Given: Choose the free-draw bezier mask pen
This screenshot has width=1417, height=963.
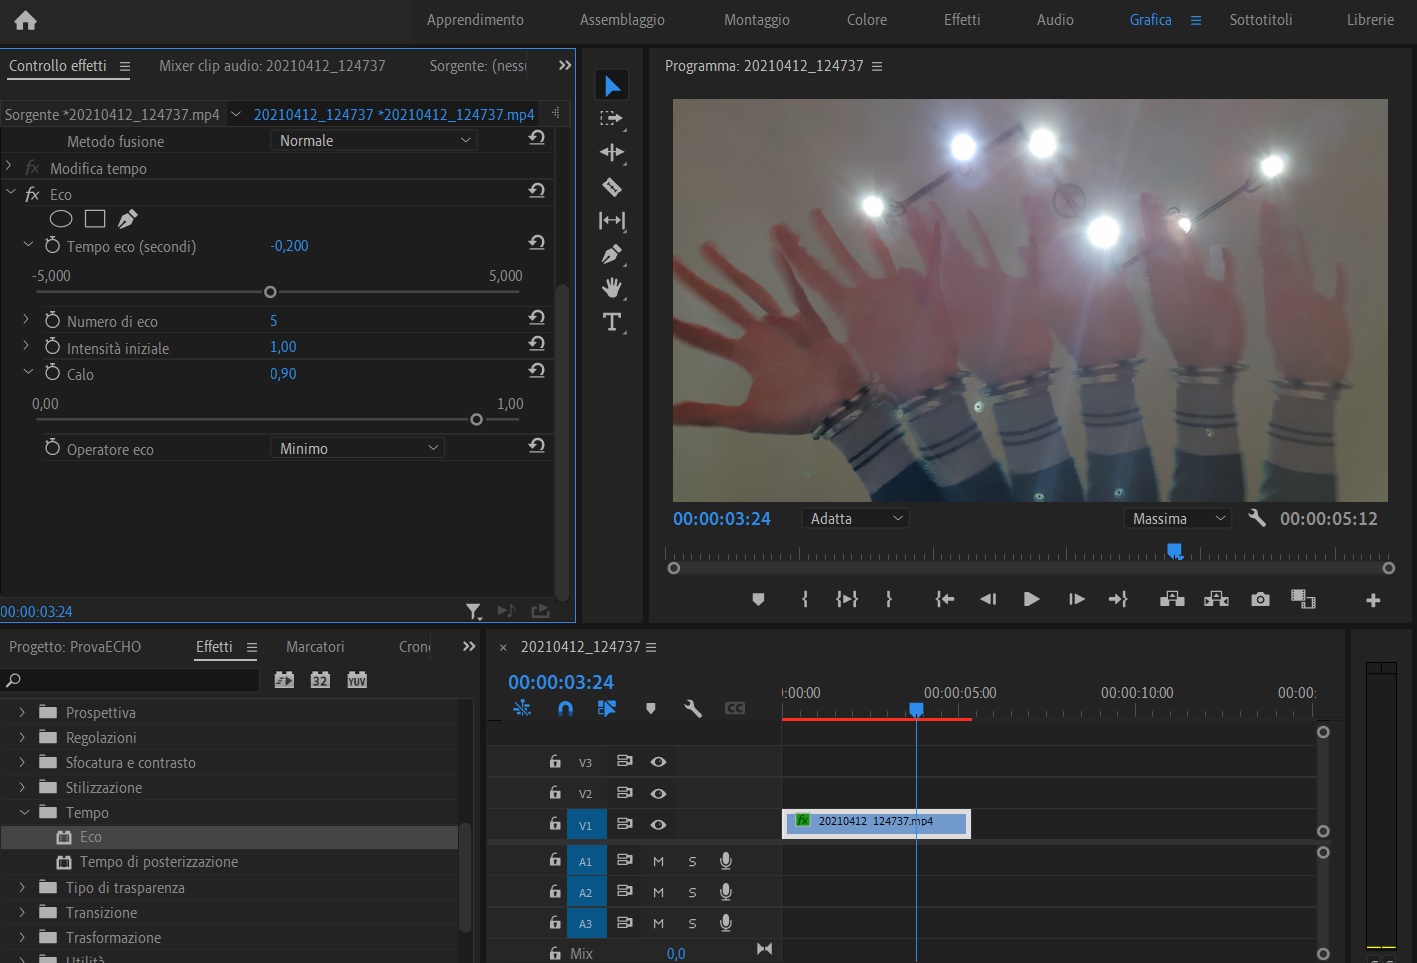Looking at the screenshot, I should (128, 219).
